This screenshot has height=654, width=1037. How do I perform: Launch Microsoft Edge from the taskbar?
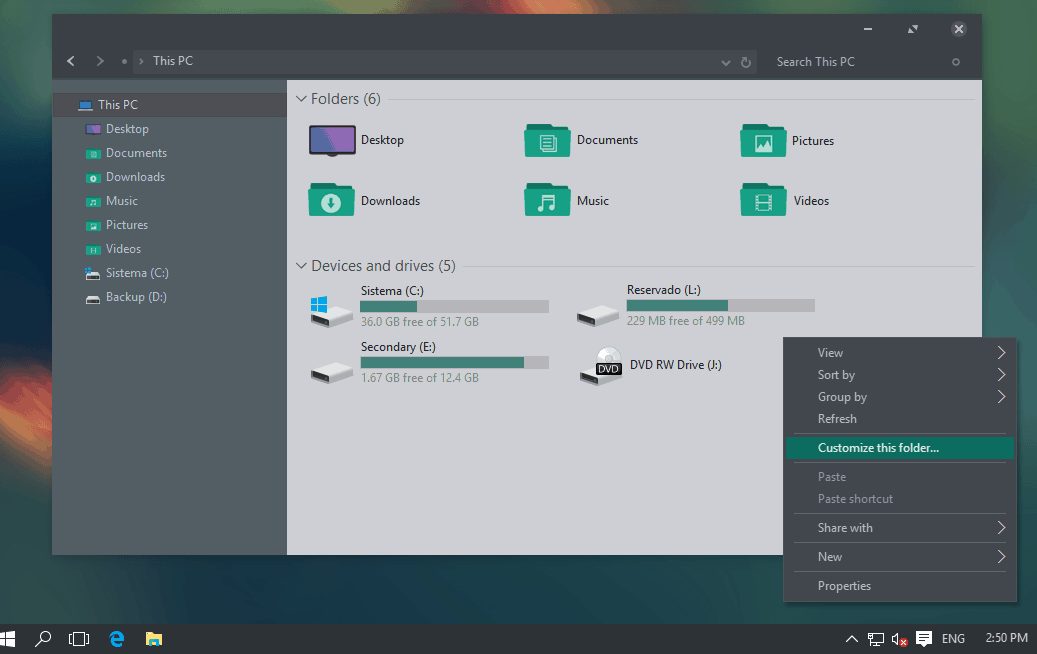[117, 639]
